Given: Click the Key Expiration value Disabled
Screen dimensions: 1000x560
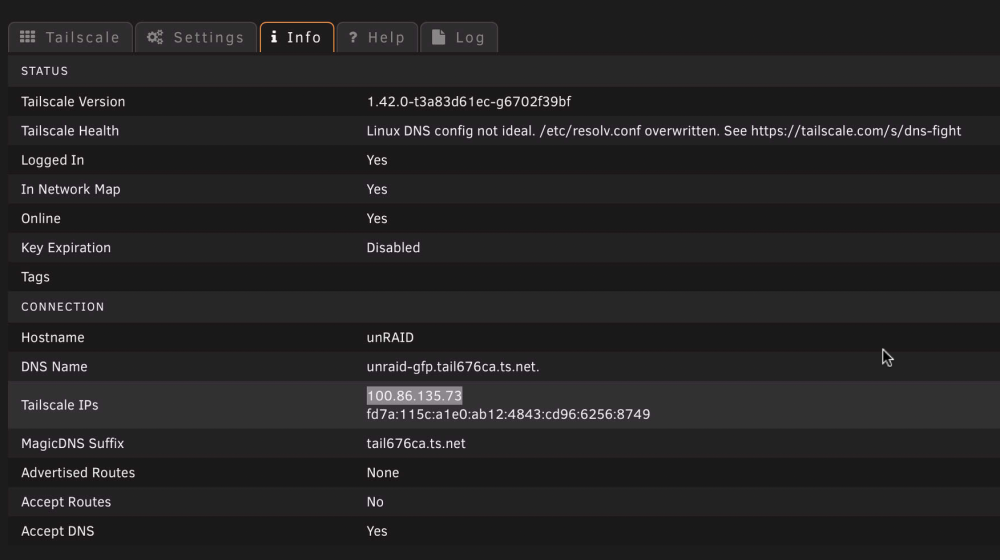Looking at the screenshot, I should (x=393, y=247).
